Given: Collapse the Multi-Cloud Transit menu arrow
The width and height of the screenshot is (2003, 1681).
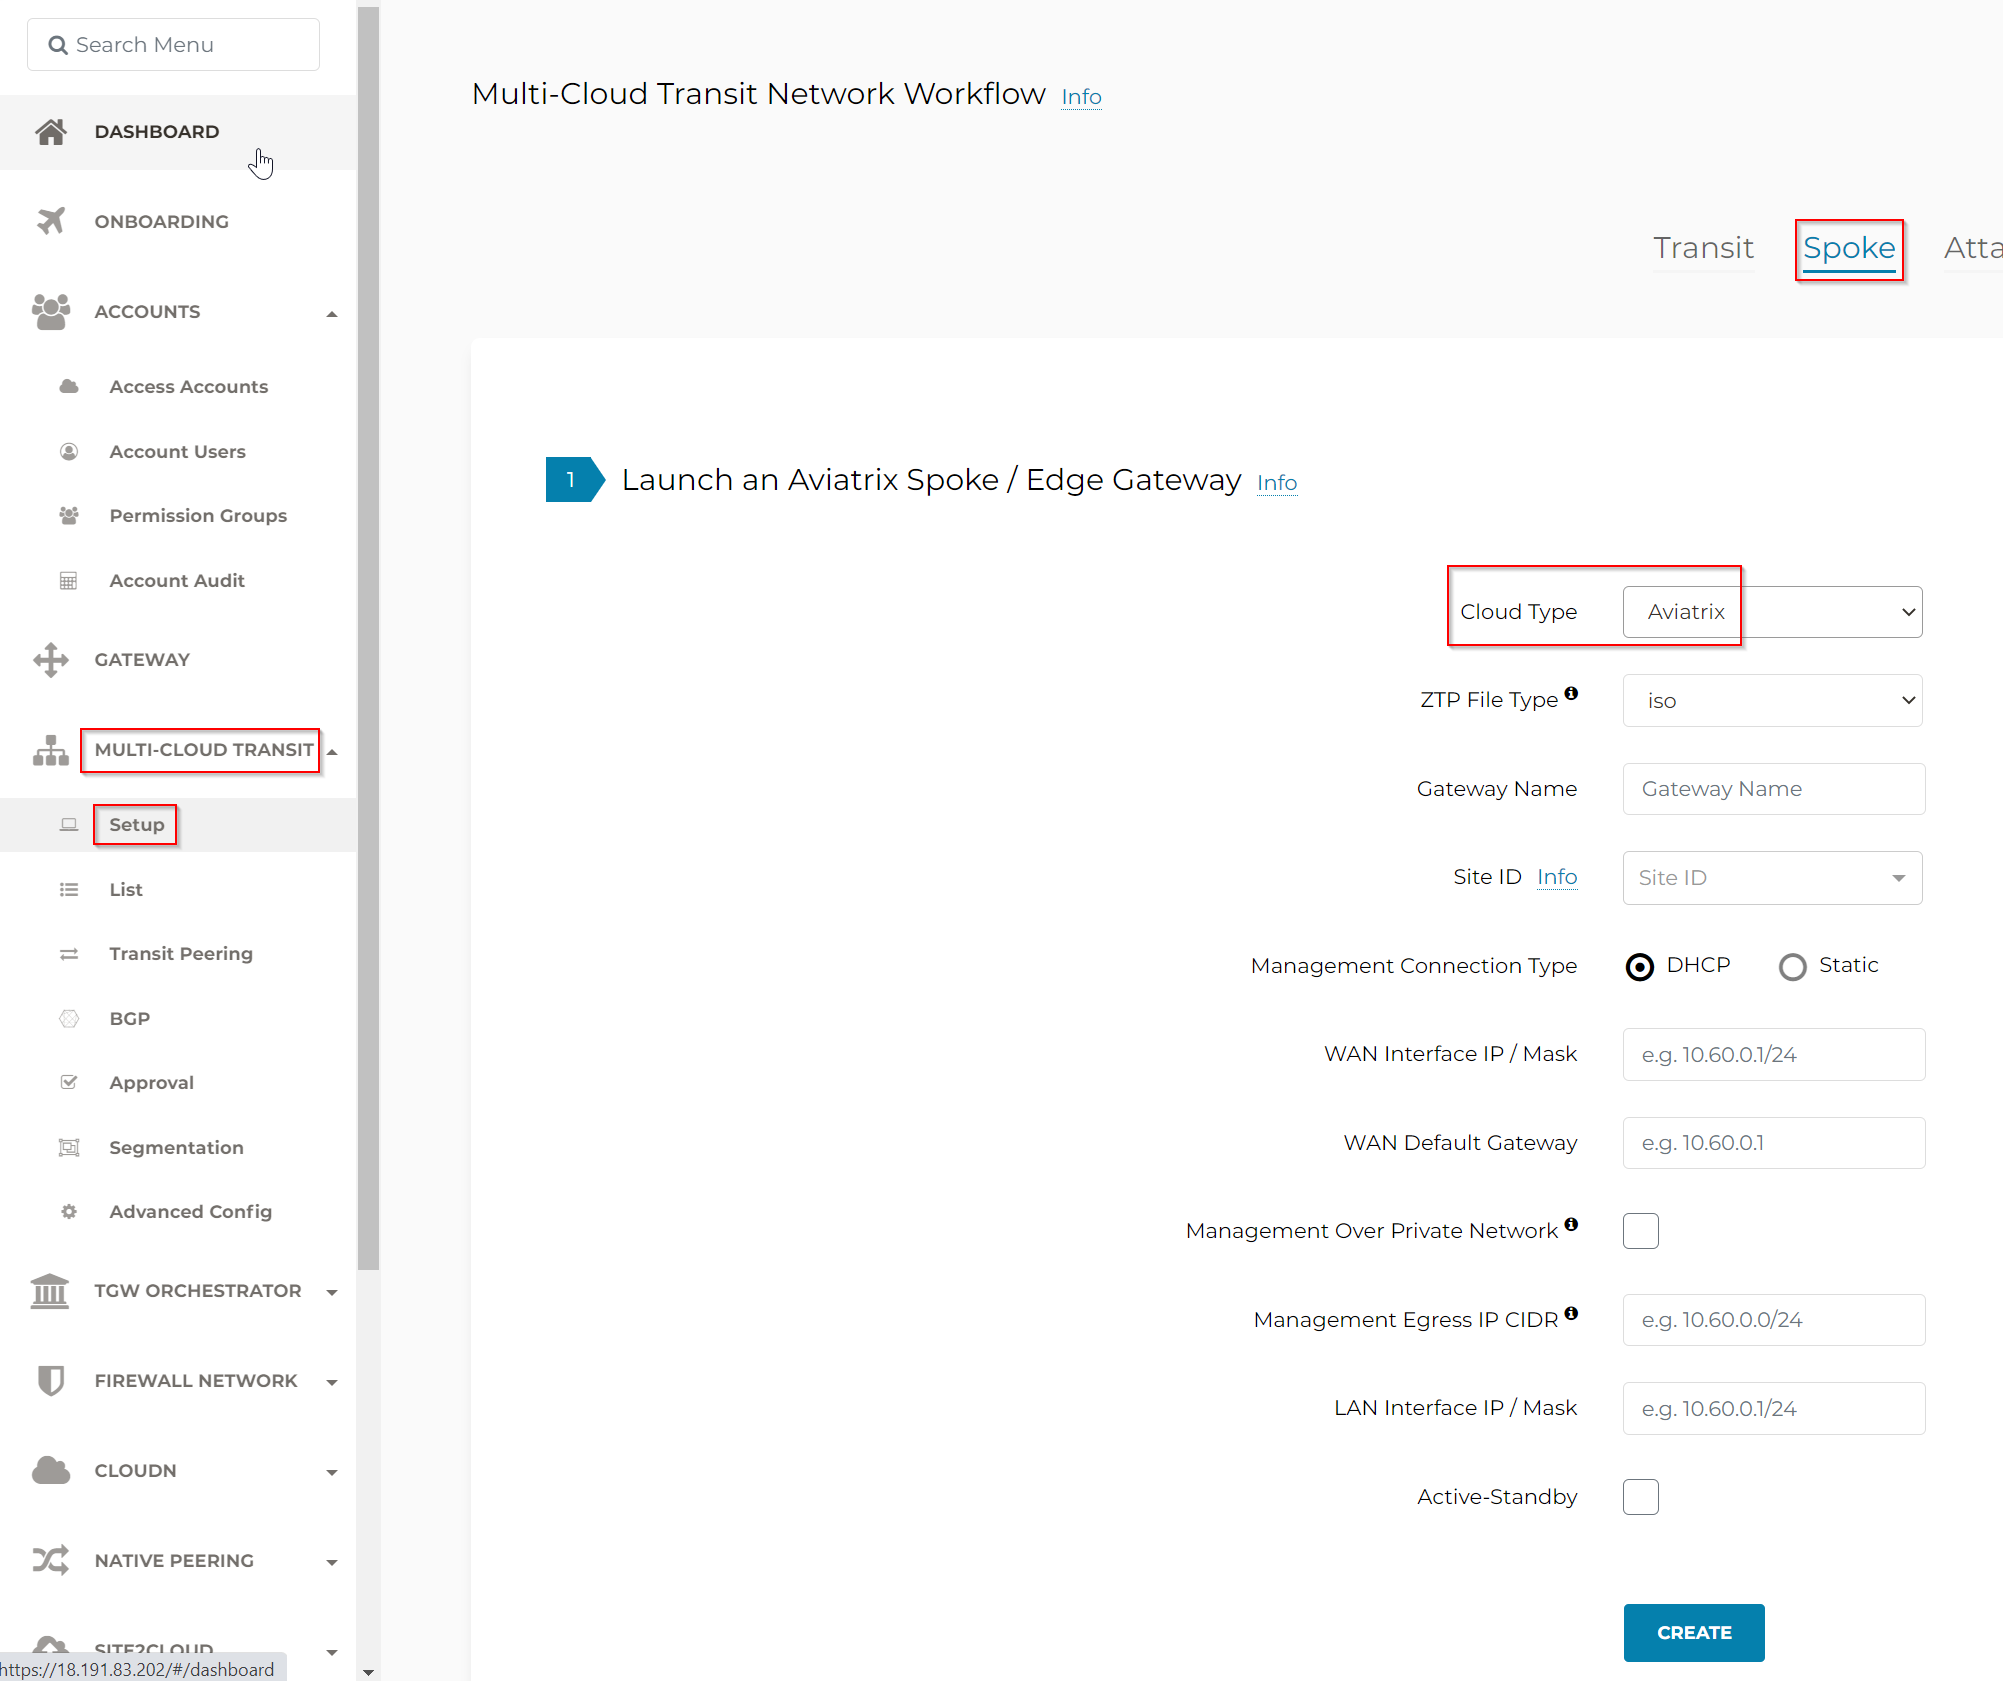Looking at the screenshot, I should tap(332, 752).
